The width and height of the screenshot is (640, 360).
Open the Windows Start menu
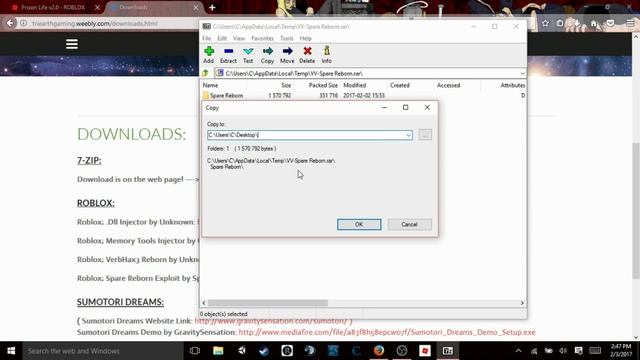pyautogui.click(x=11, y=351)
